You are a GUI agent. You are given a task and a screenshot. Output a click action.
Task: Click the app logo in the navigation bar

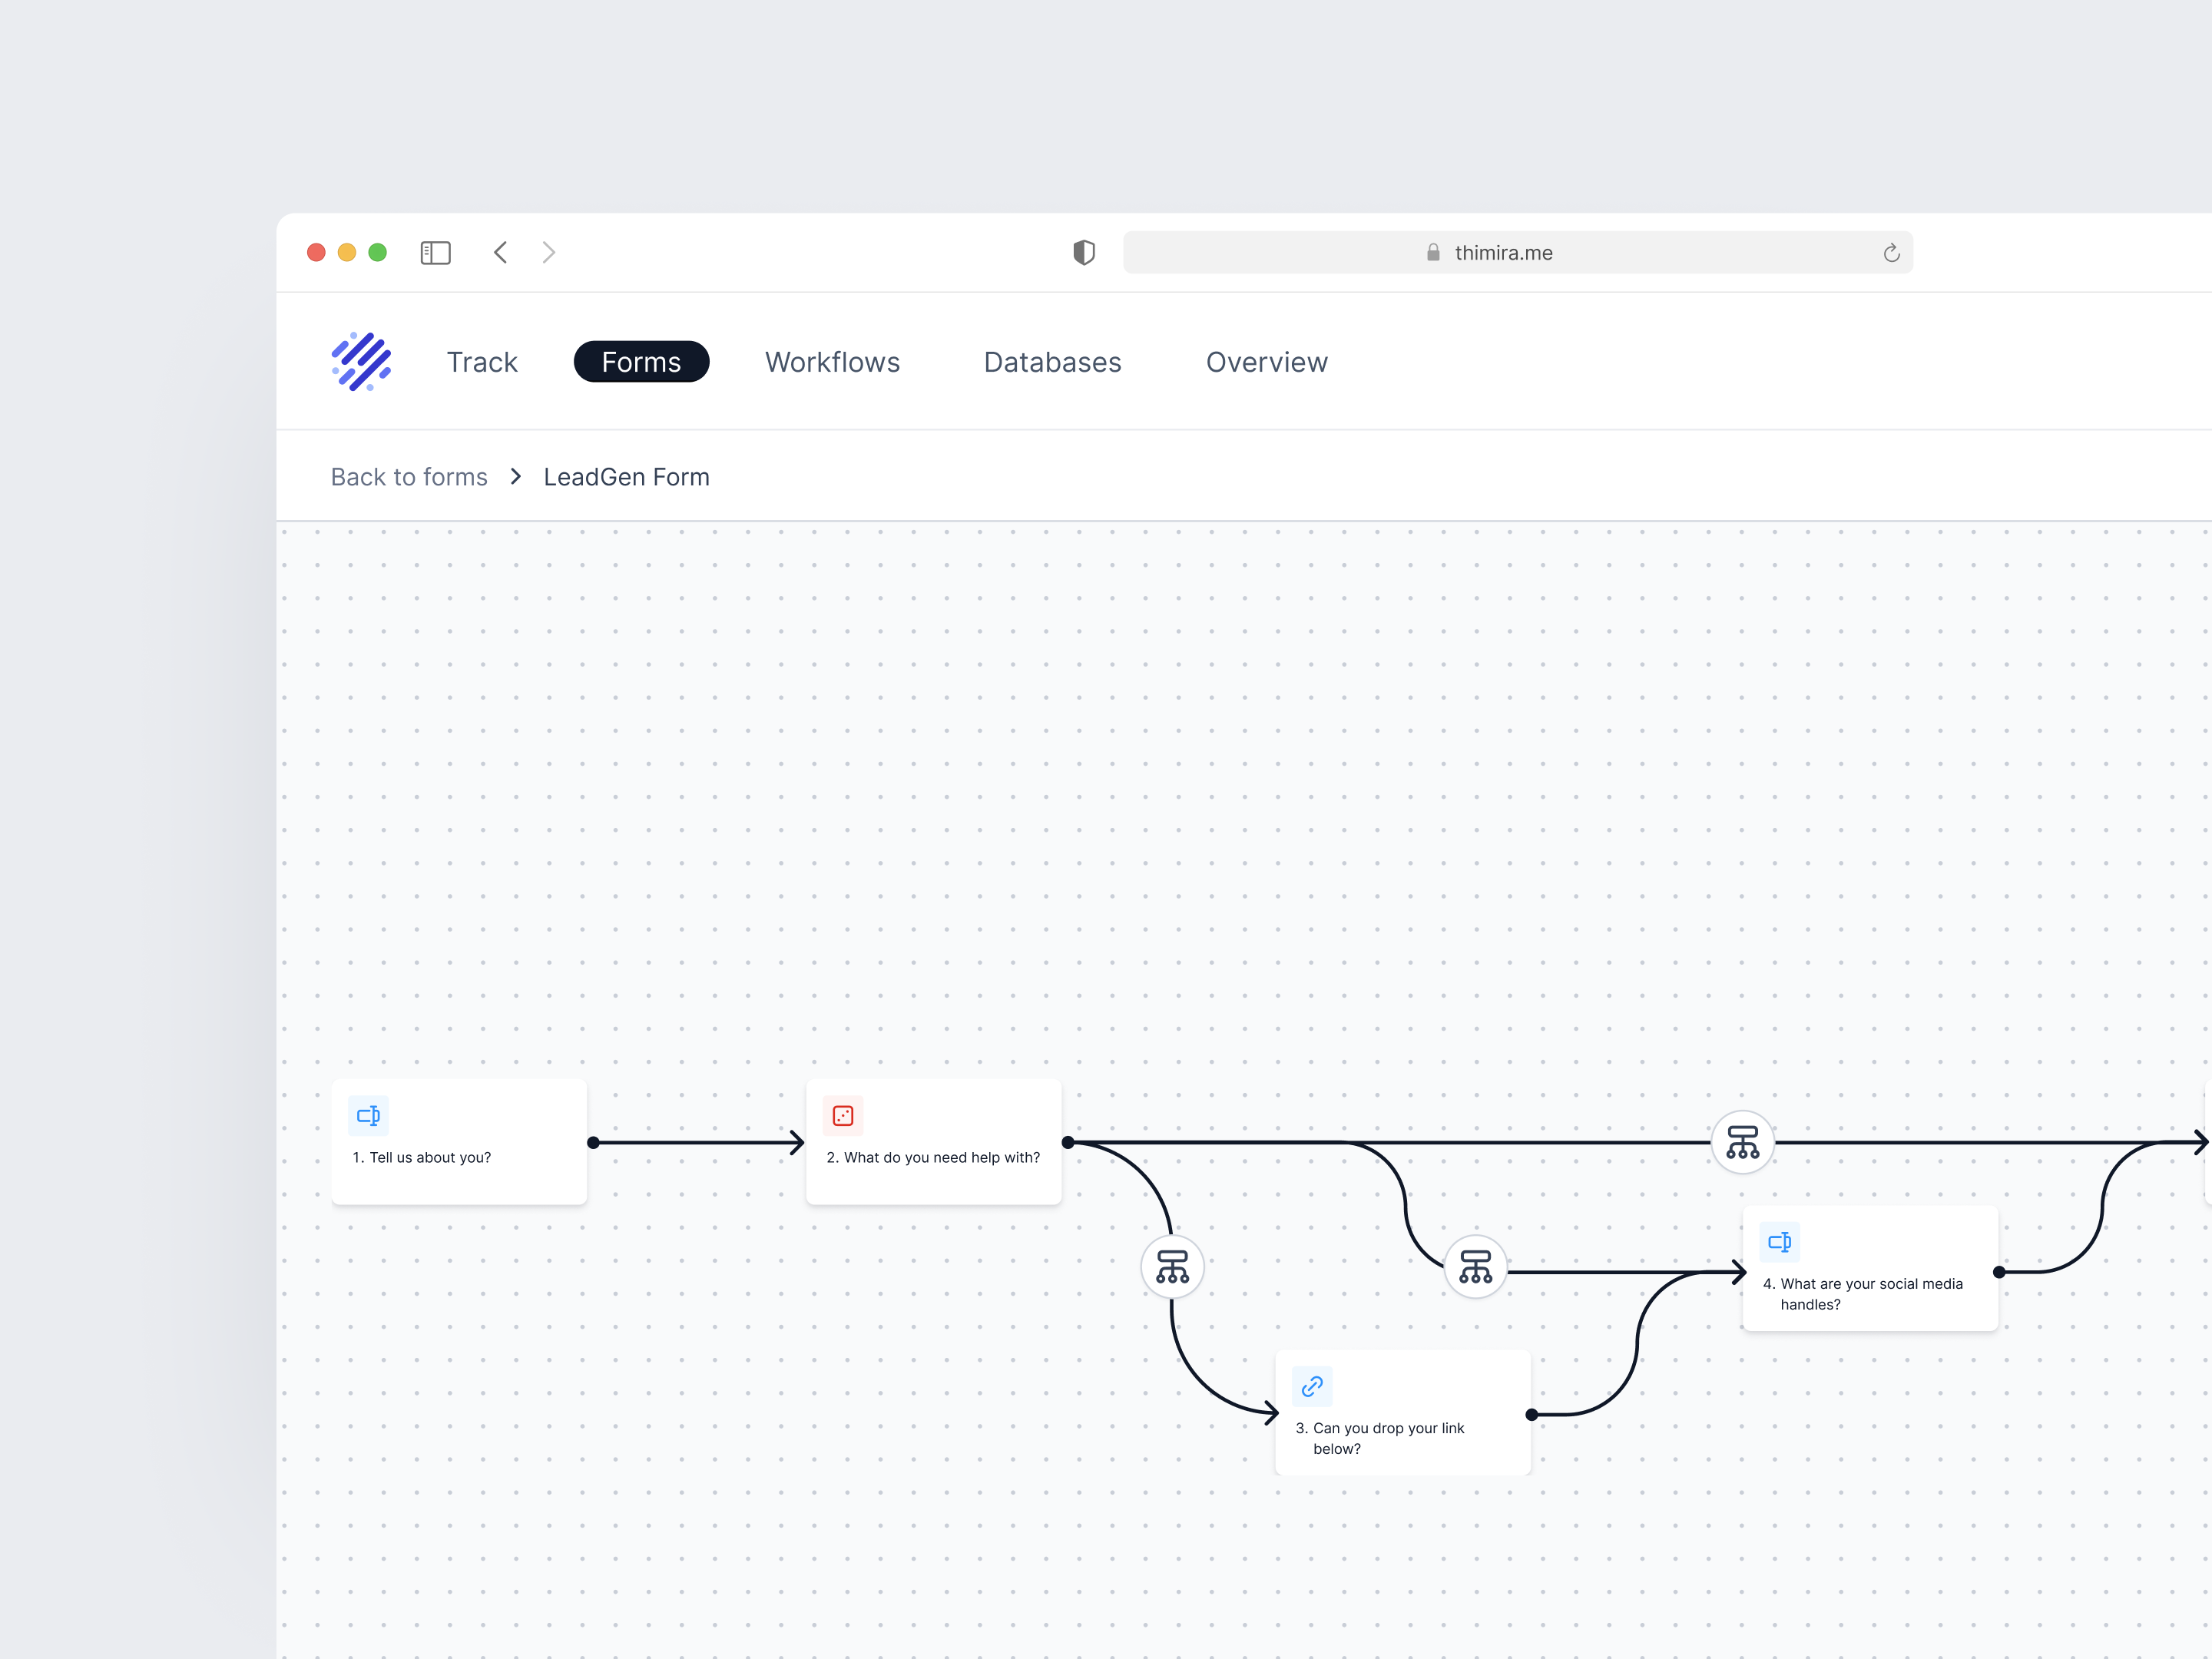361,361
